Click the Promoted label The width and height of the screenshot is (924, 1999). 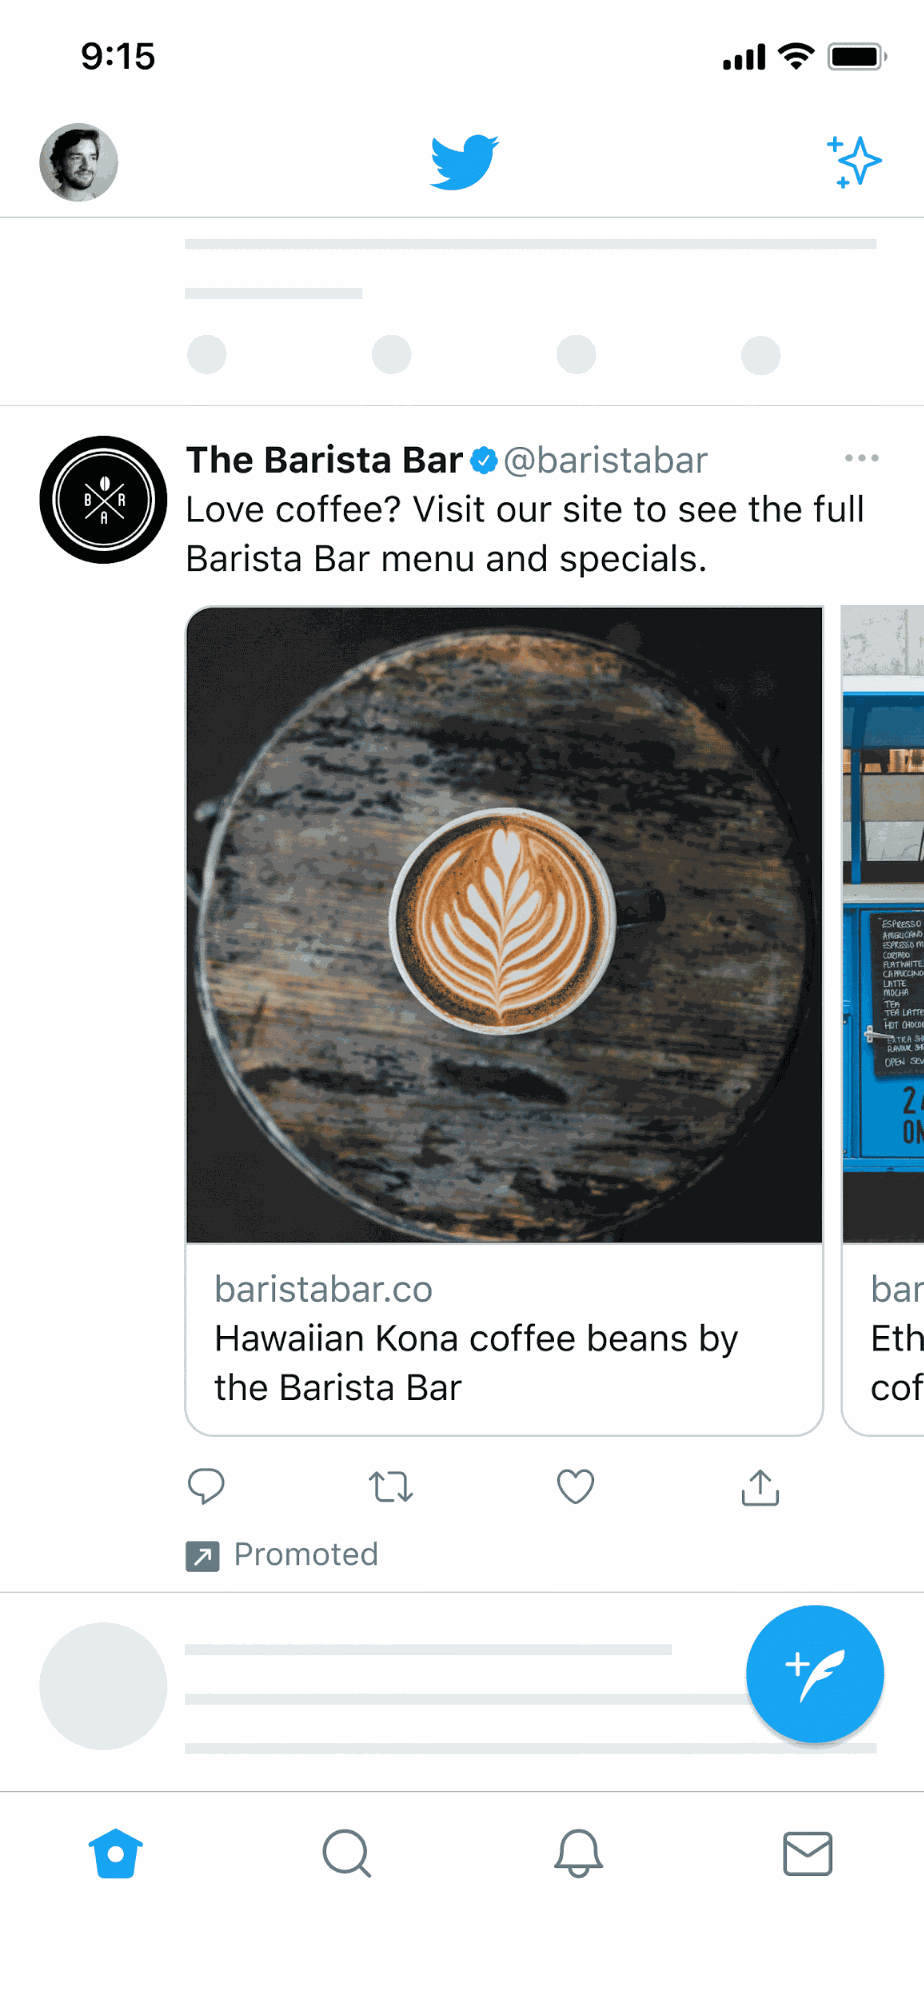[x=306, y=1555]
